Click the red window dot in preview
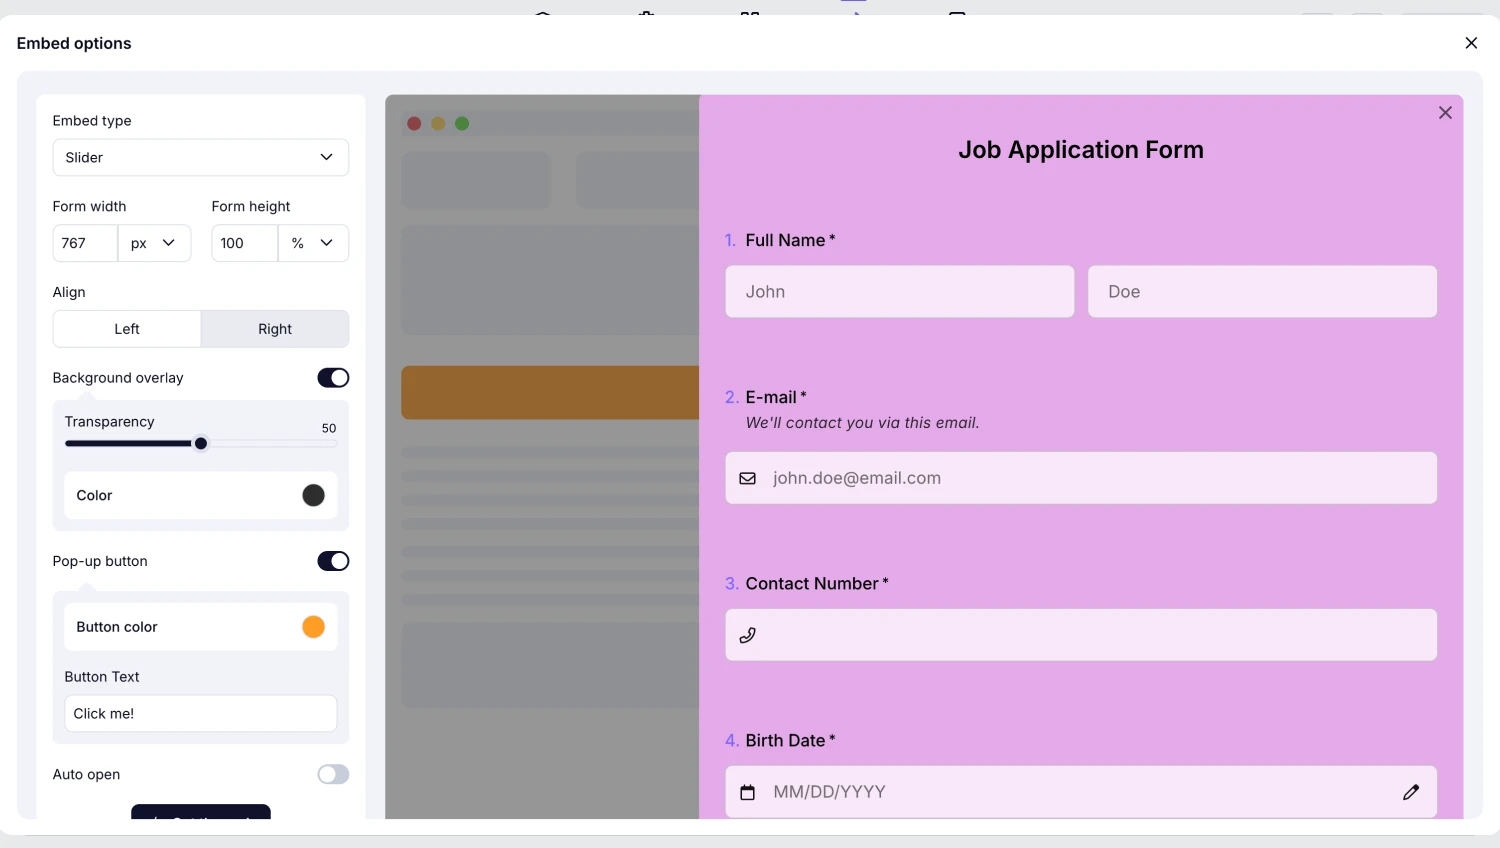The height and width of the screenshot is (848, 1500). coord(414,124)
